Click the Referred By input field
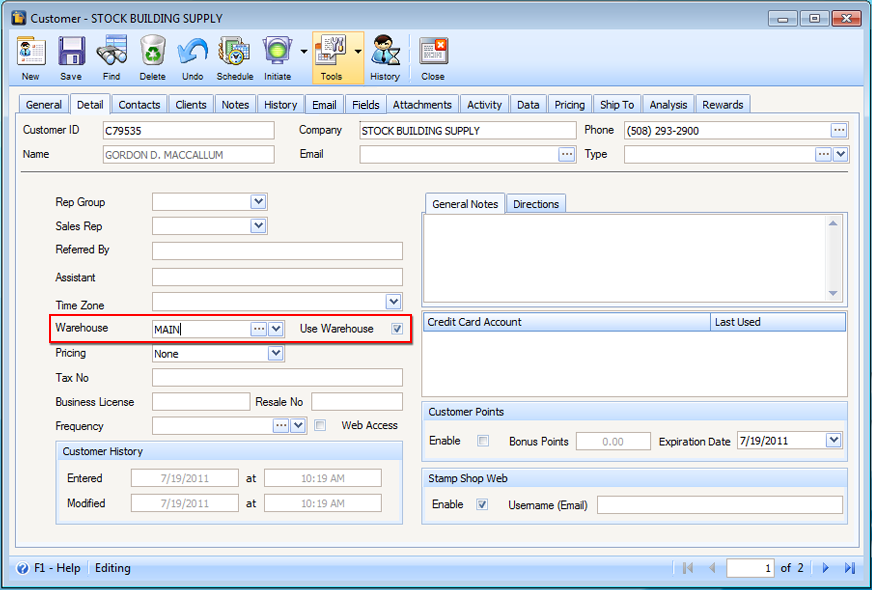Screen dimensions: 872x590 [278, 250]
